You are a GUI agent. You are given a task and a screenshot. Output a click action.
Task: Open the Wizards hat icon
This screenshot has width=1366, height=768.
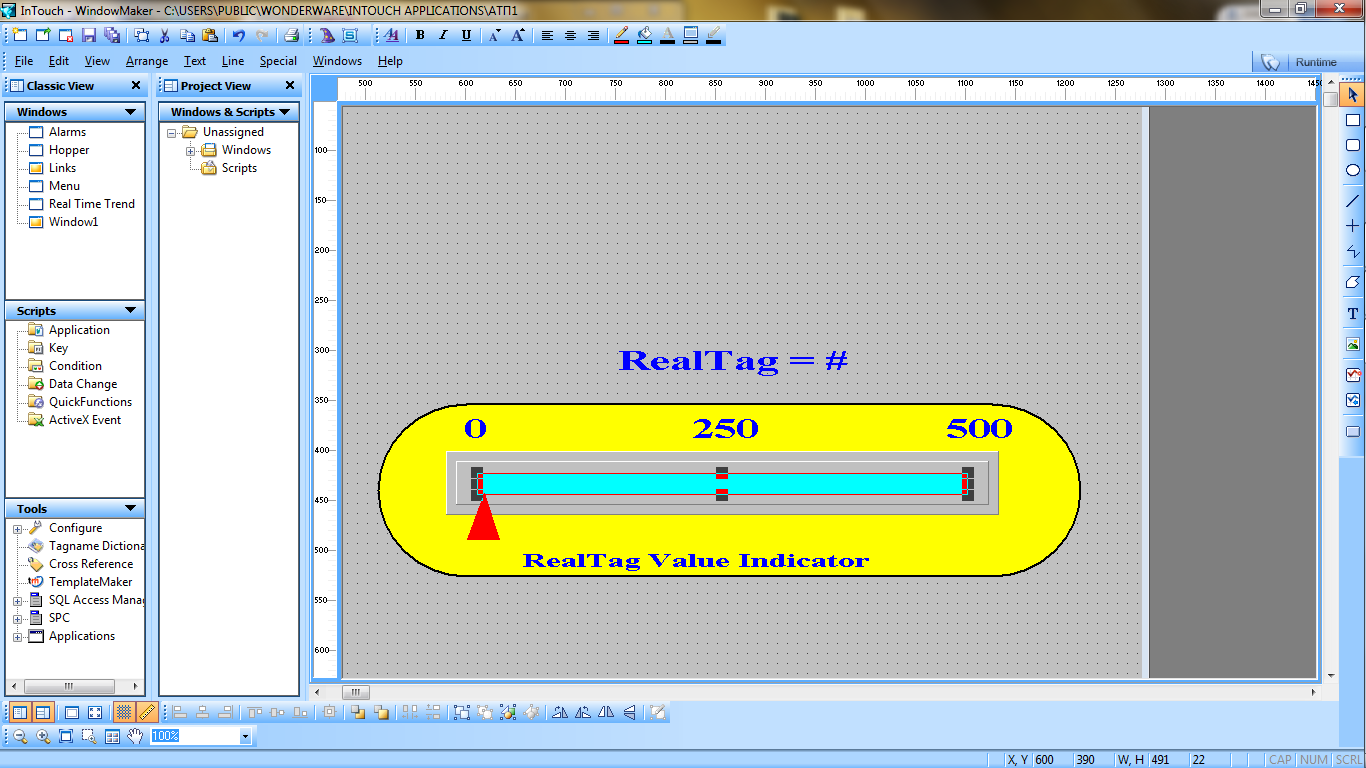pos(327,35)
